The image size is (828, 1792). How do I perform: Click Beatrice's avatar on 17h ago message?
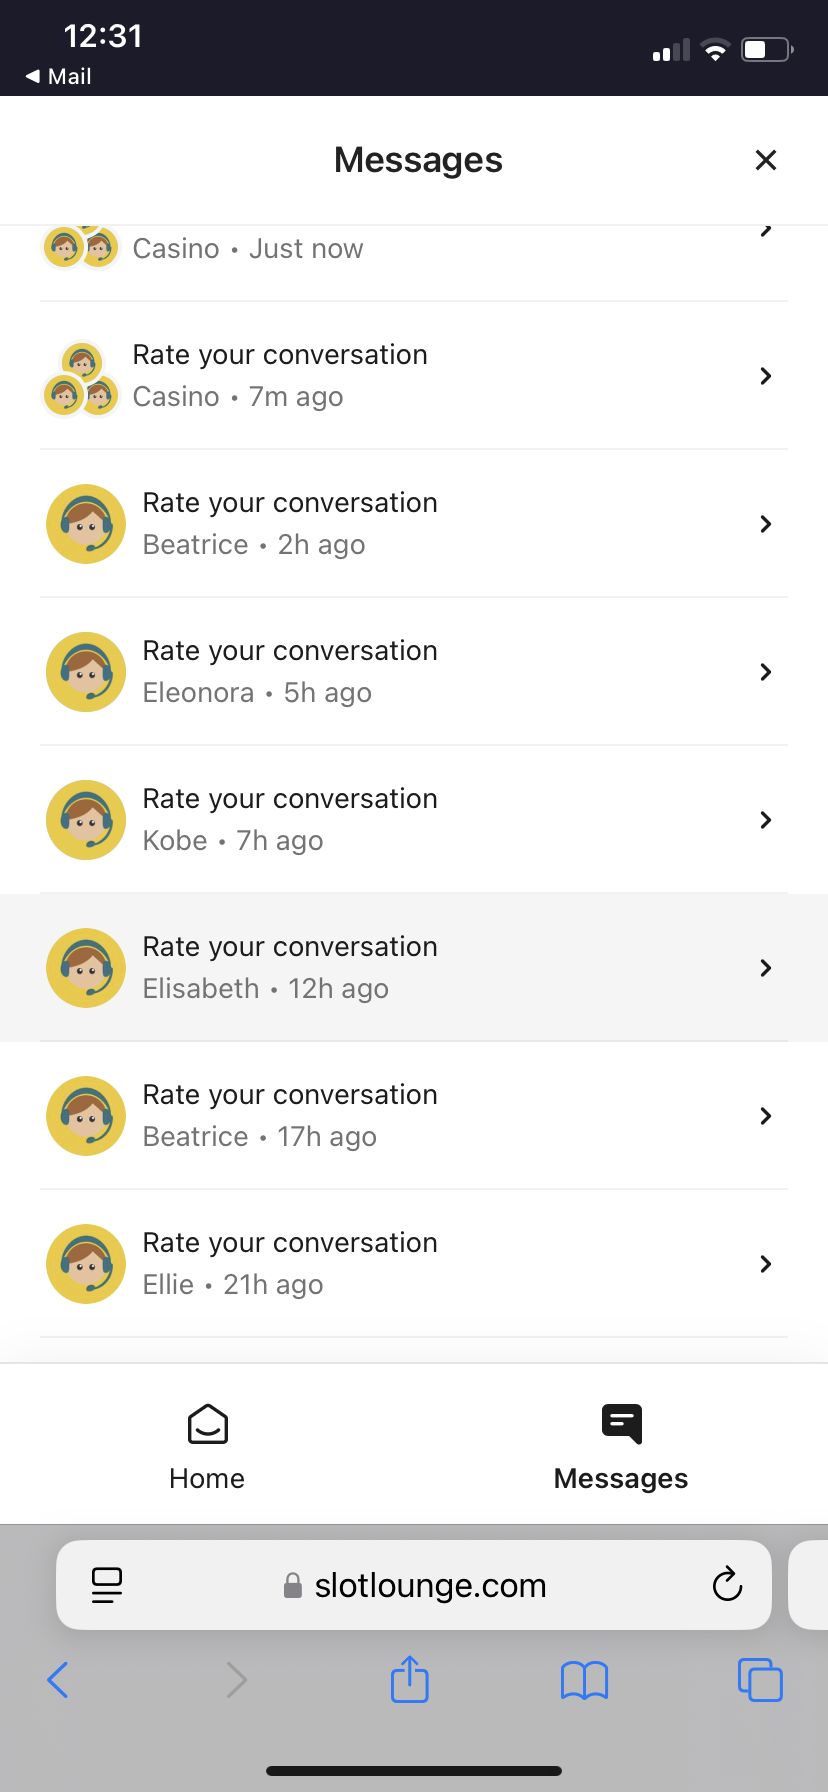coord(86,1116)
